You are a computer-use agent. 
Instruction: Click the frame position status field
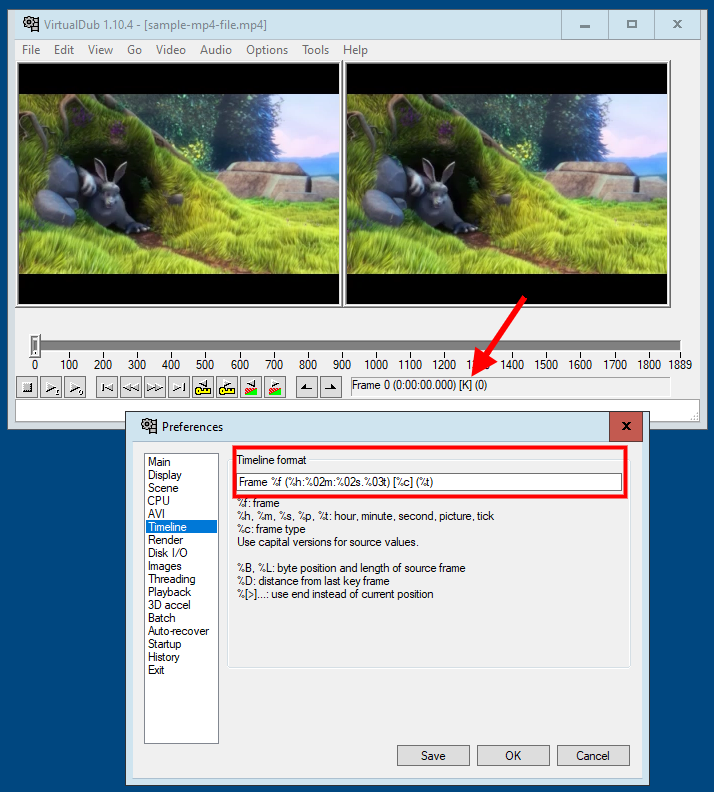[511, 386]
